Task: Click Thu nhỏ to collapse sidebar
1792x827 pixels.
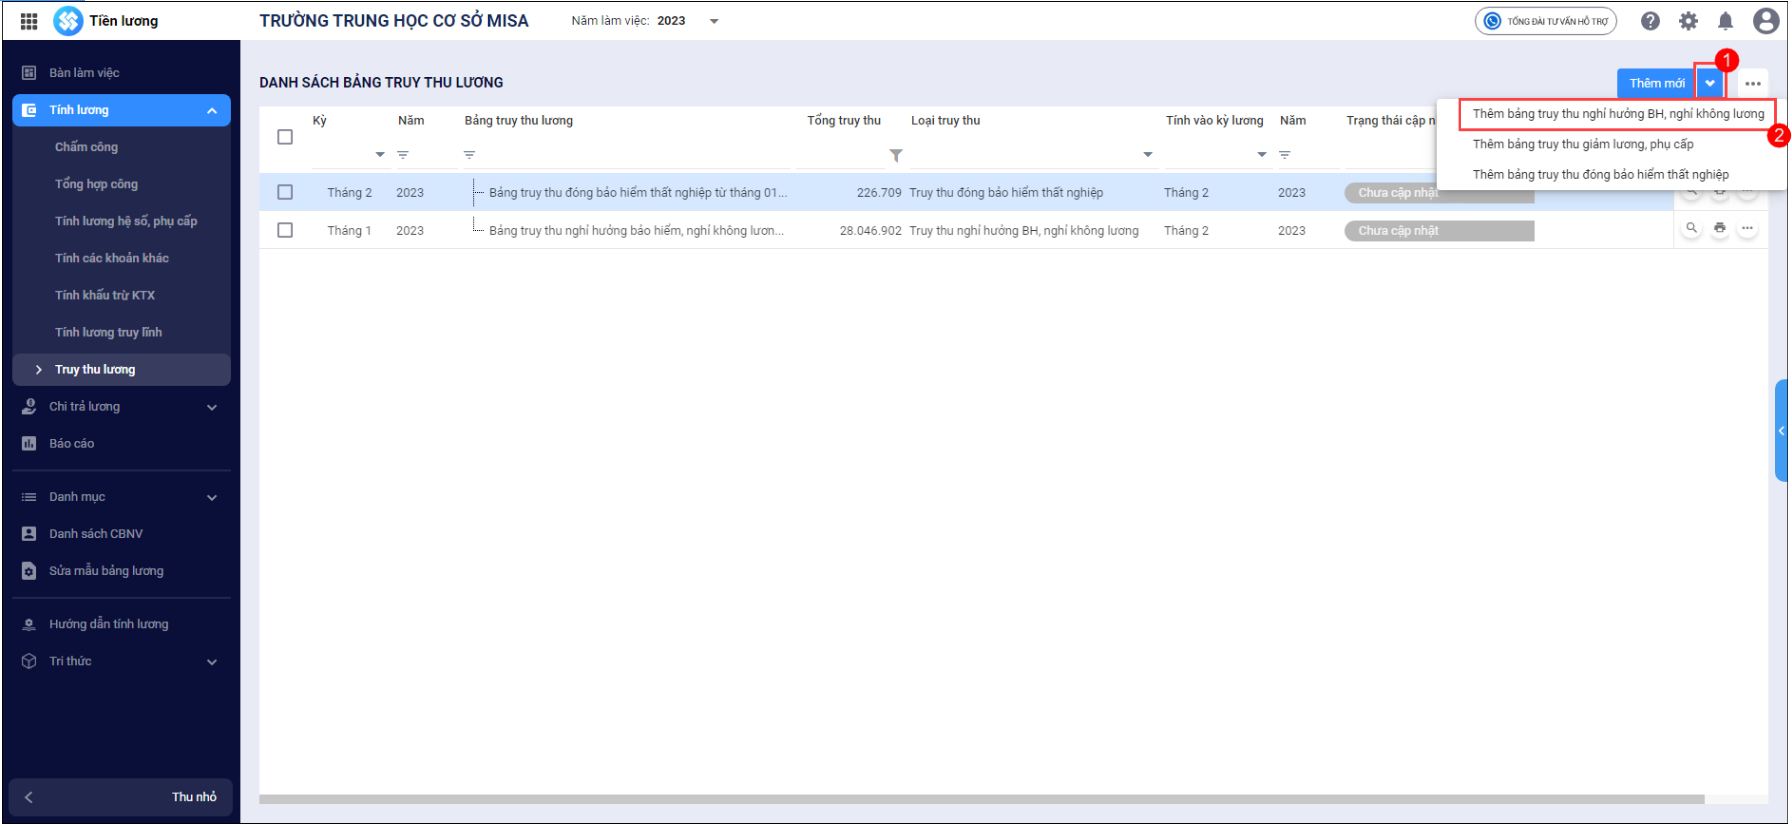Action: pyautogui.click(x=194, y=797)
